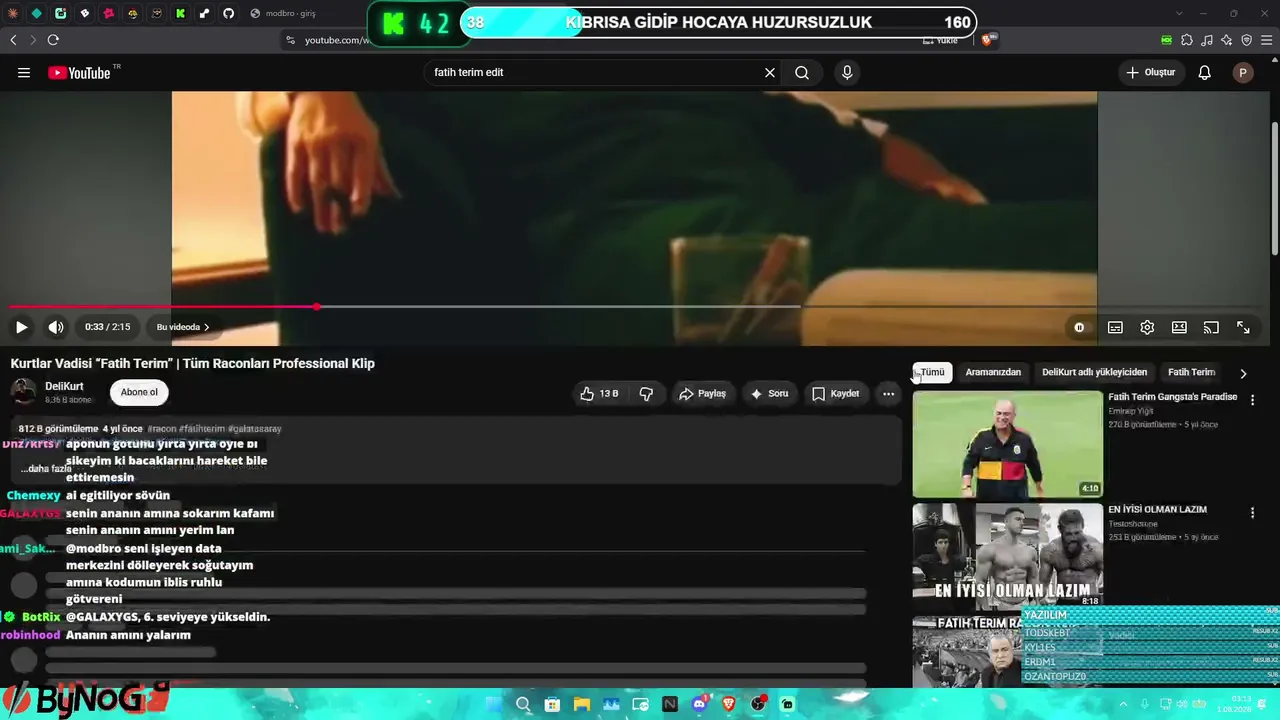Open OBS Studio from the taskbar
This screenshot has height=720, width=1280.
758,704
